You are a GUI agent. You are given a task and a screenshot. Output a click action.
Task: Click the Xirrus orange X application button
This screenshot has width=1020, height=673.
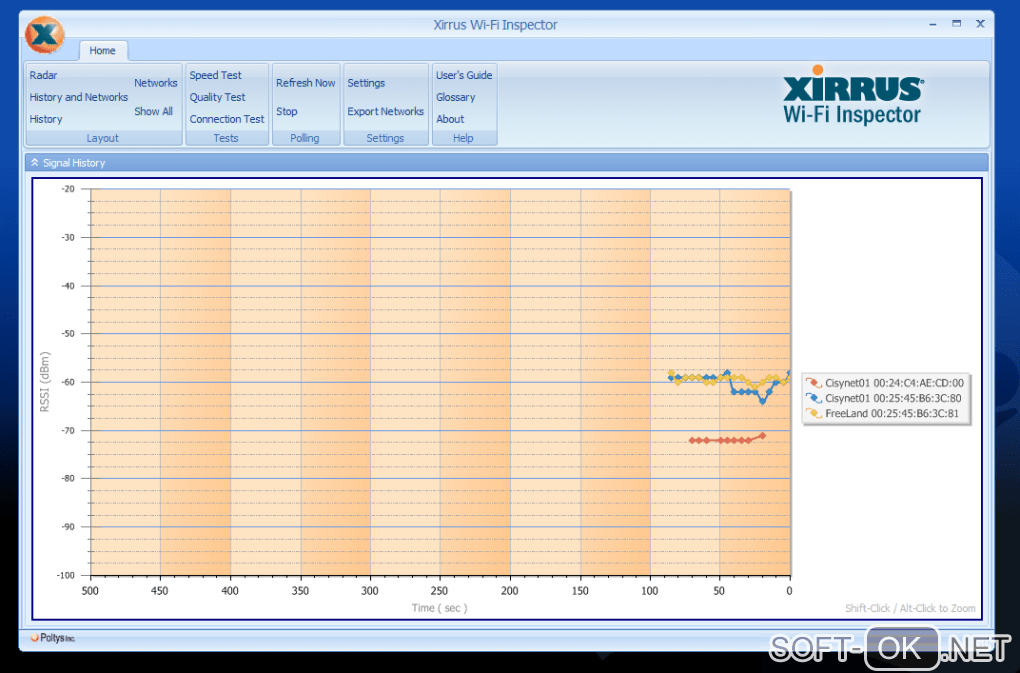[45, 34]
